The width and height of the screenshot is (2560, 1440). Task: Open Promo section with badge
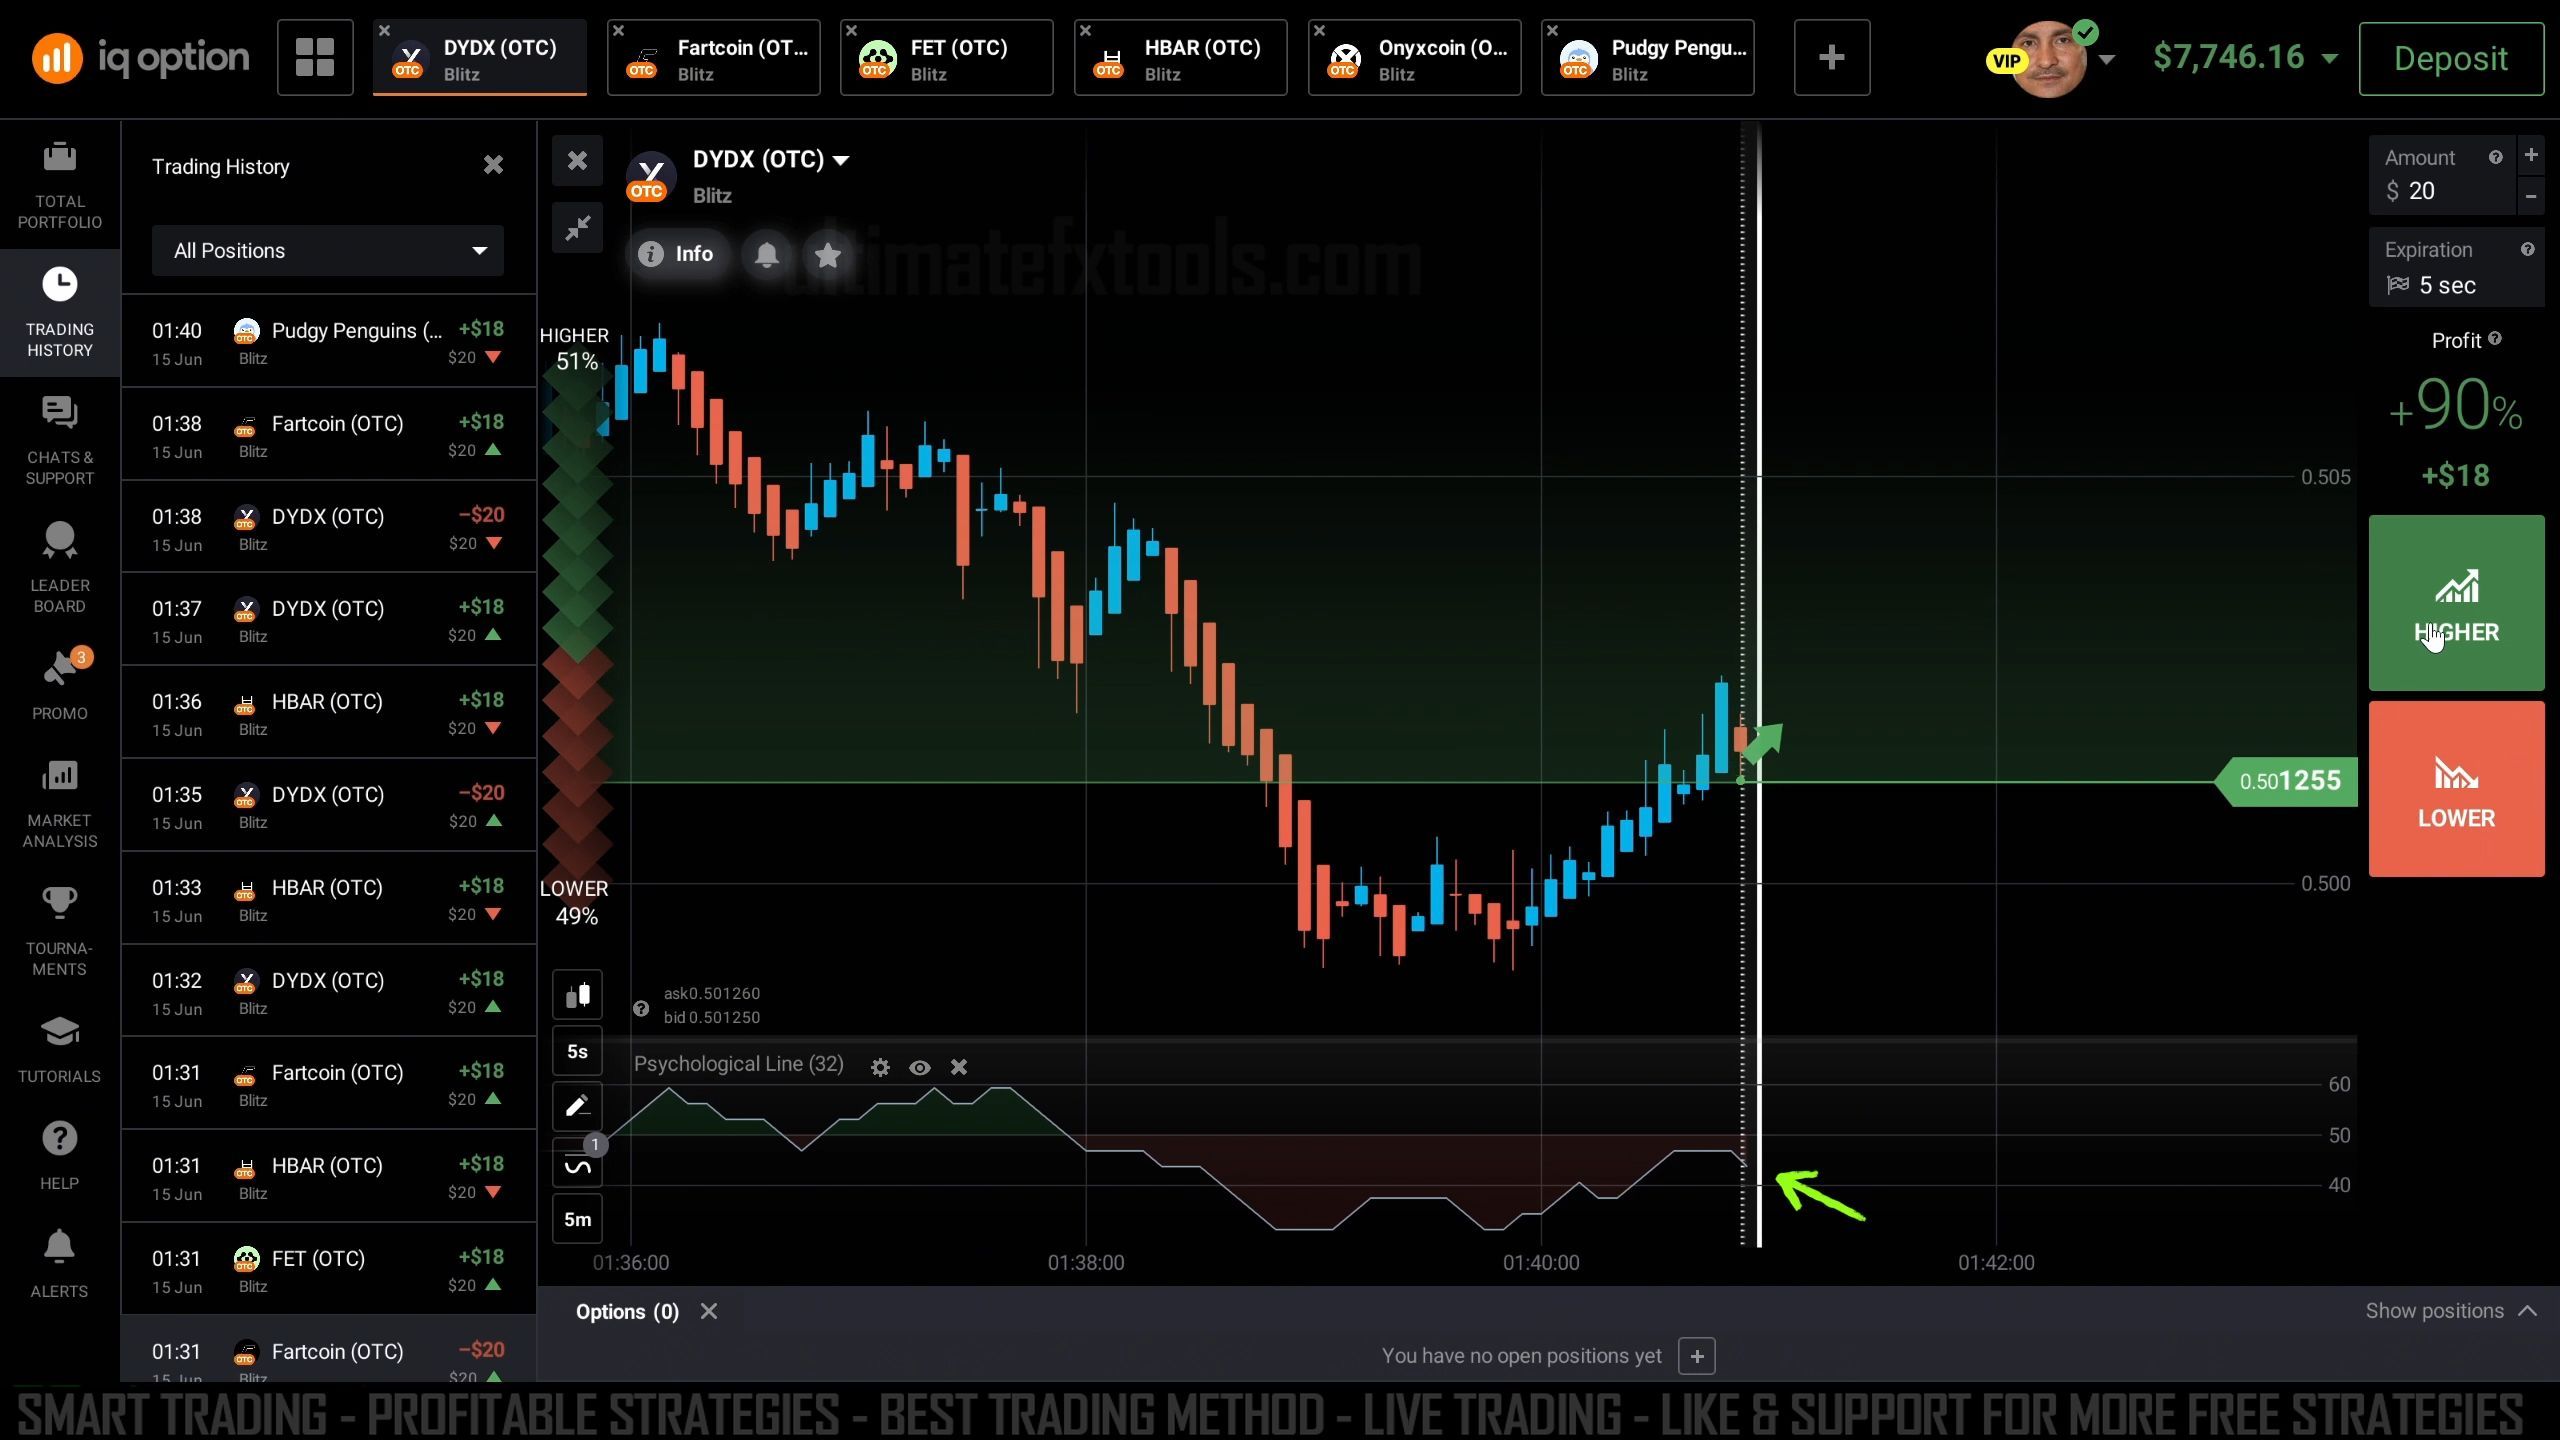coord(60,685)
